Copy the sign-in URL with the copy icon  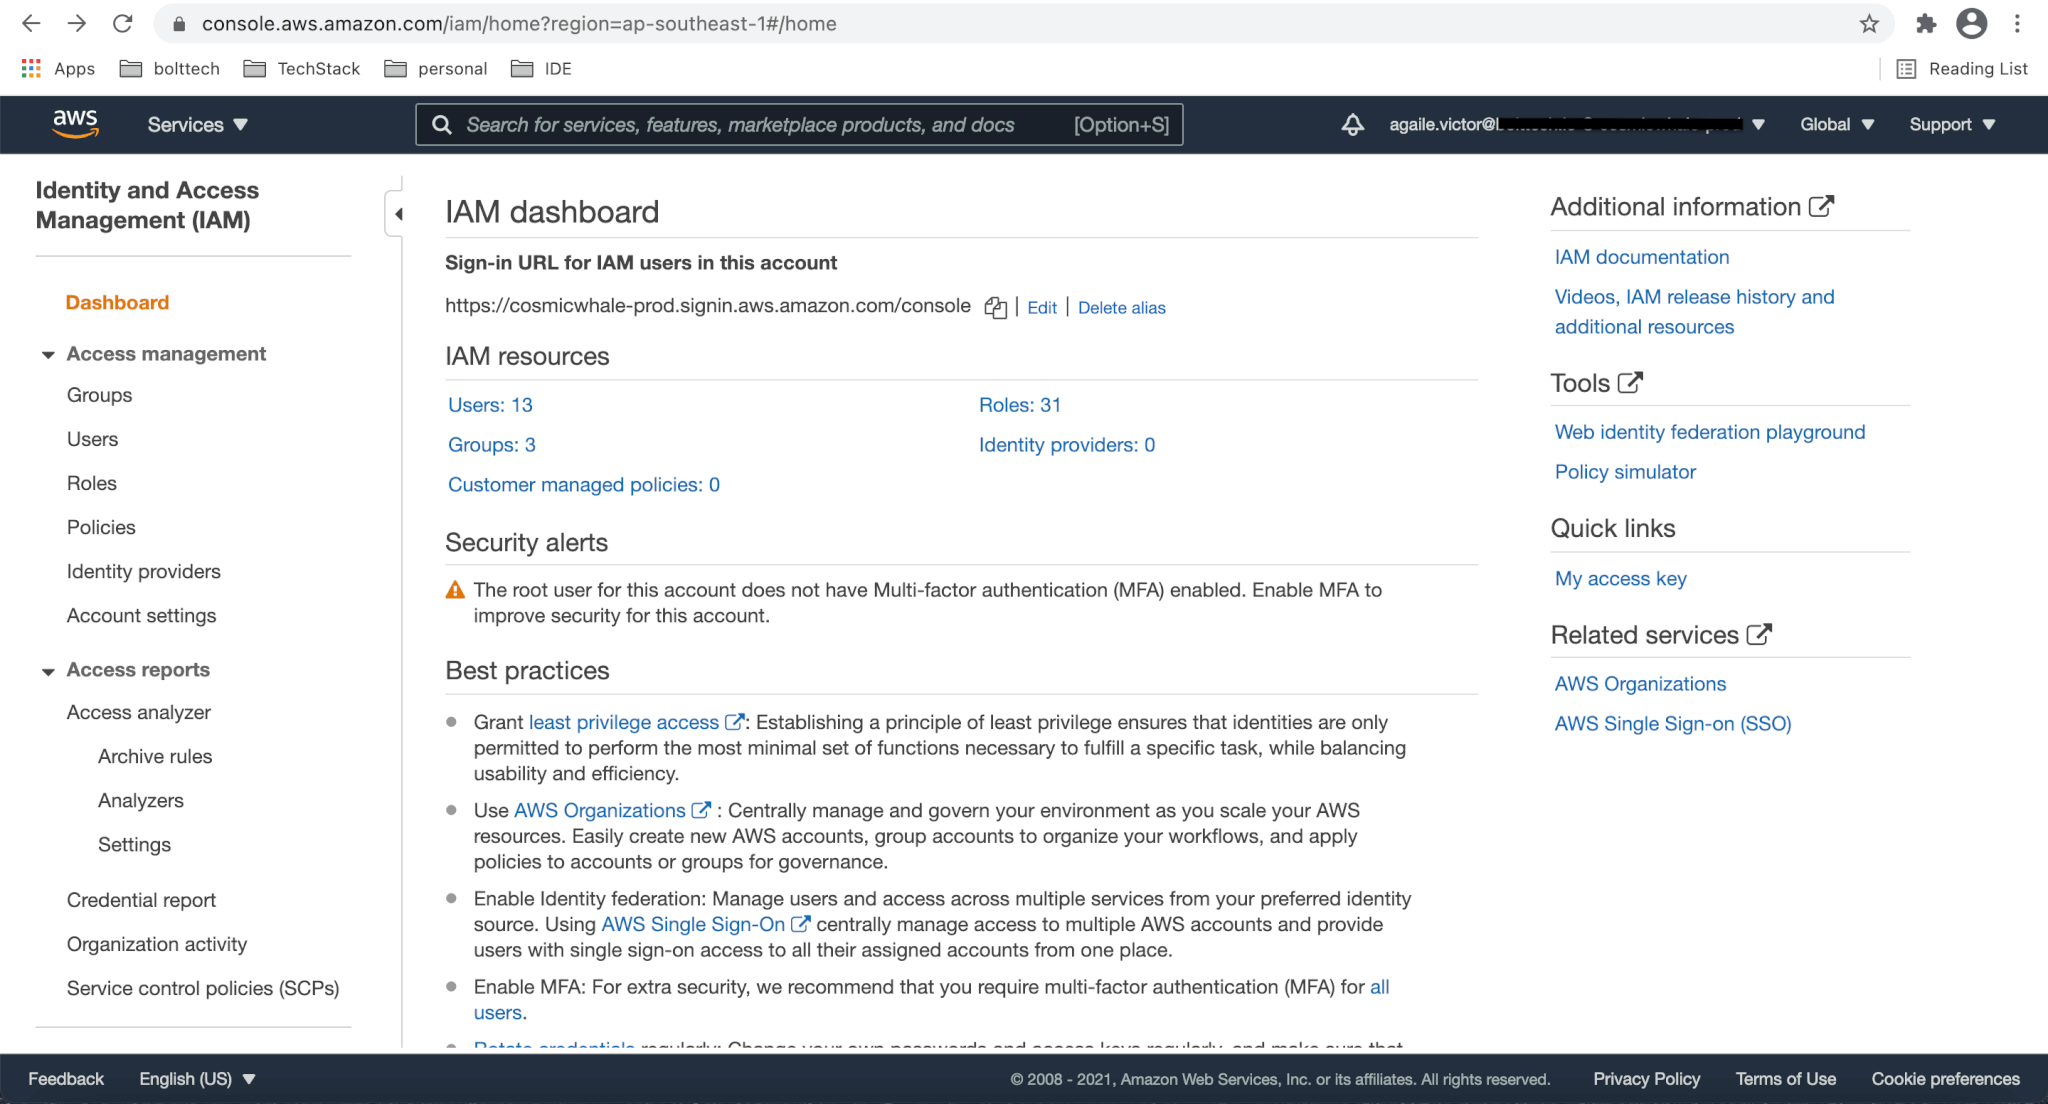pos(995,308)
